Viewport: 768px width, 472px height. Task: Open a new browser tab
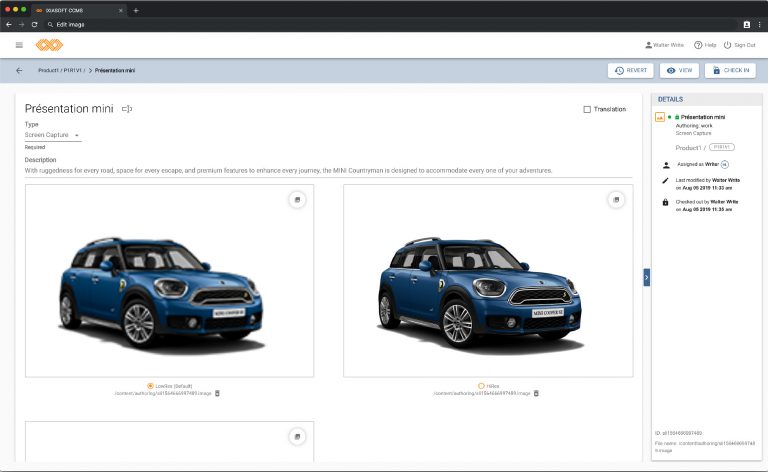point(136,10)
